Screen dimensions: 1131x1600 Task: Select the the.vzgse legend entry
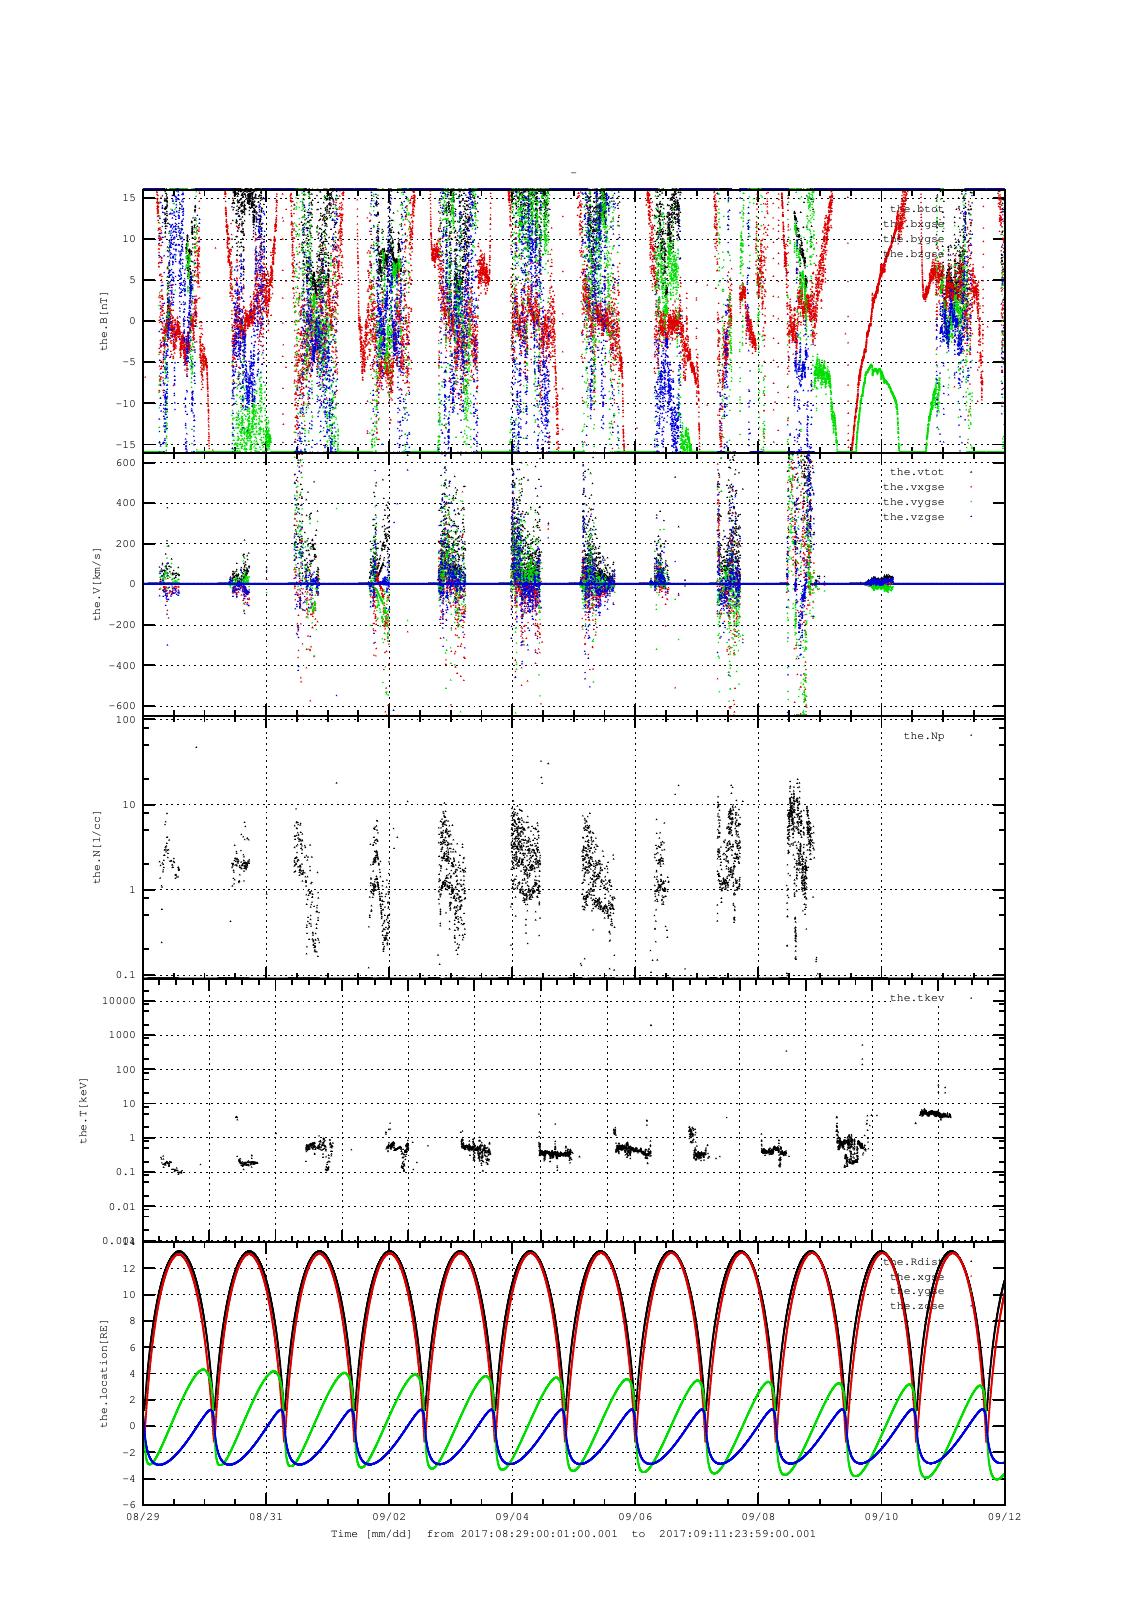click(x=913, y=517)
